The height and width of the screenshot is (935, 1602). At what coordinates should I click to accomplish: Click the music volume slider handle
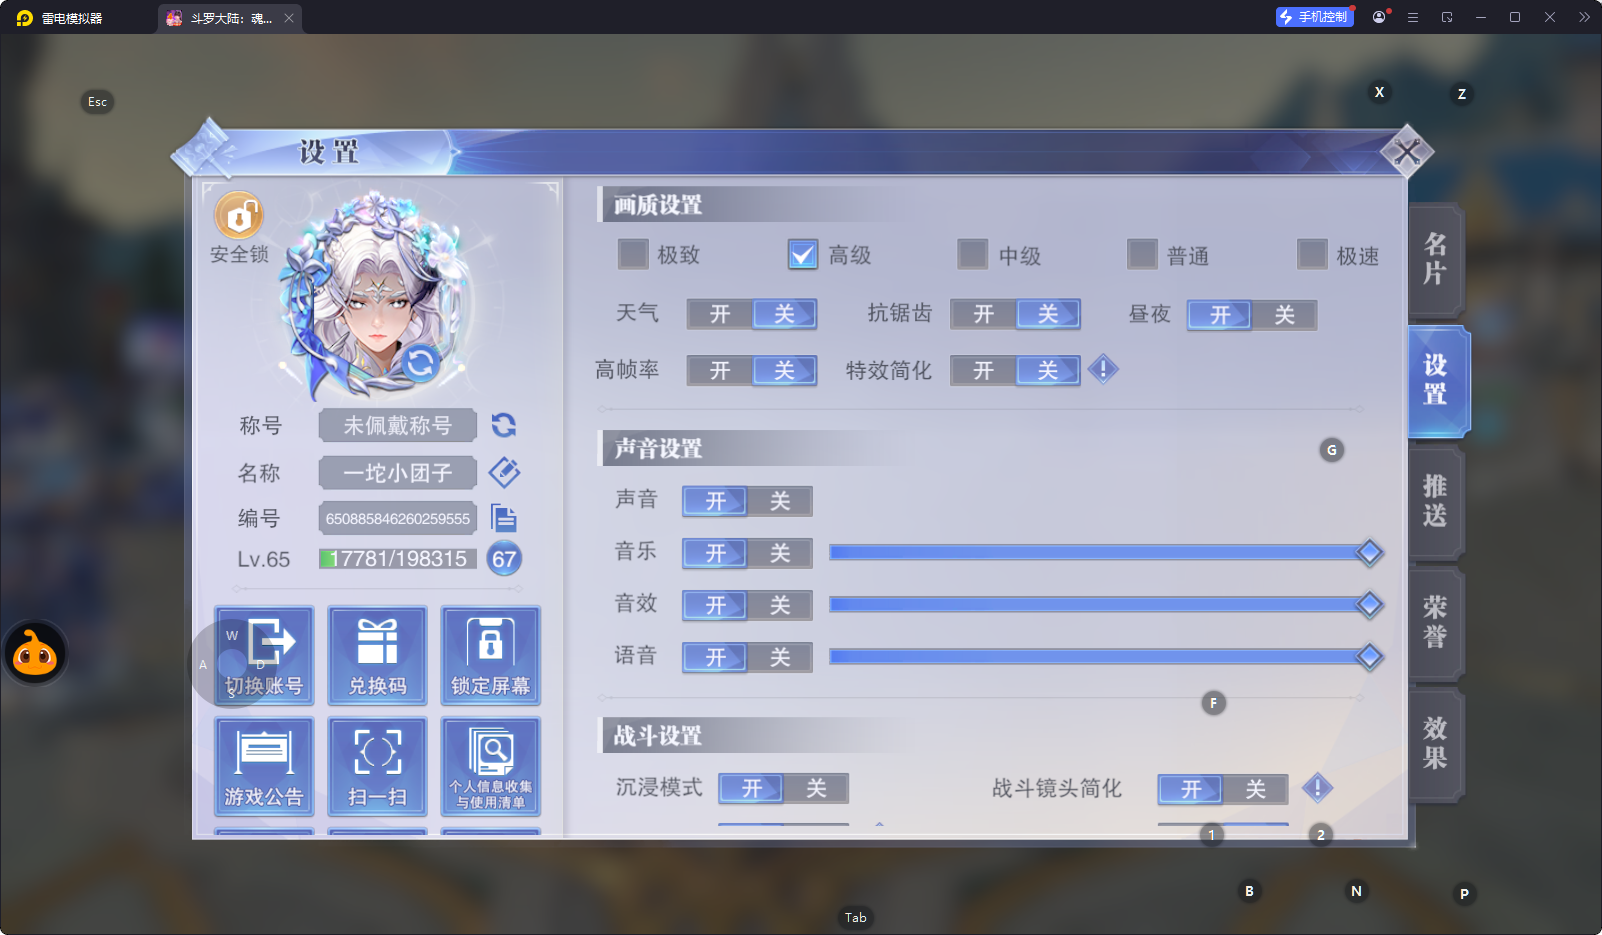[1369, 552]
